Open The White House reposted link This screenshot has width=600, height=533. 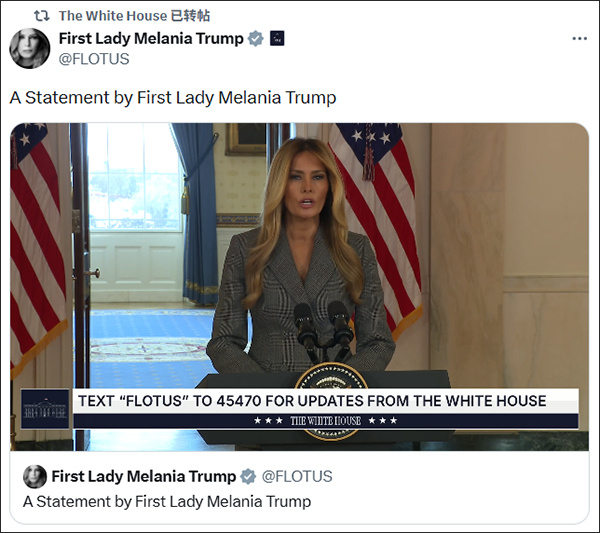[x=134, y=16]
